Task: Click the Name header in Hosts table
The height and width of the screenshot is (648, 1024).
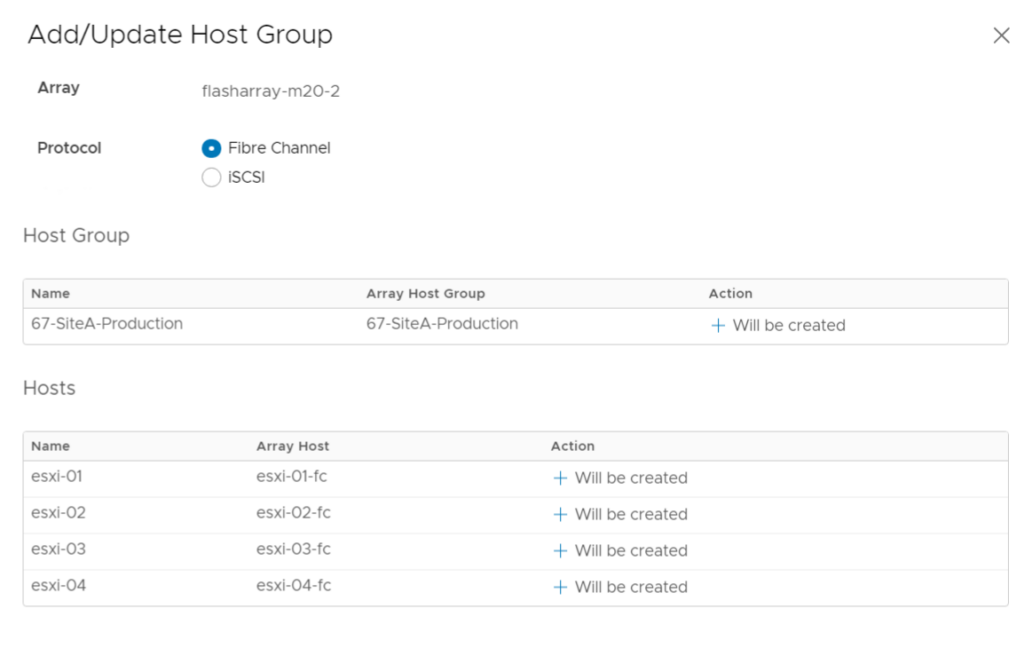Action: 50,446
